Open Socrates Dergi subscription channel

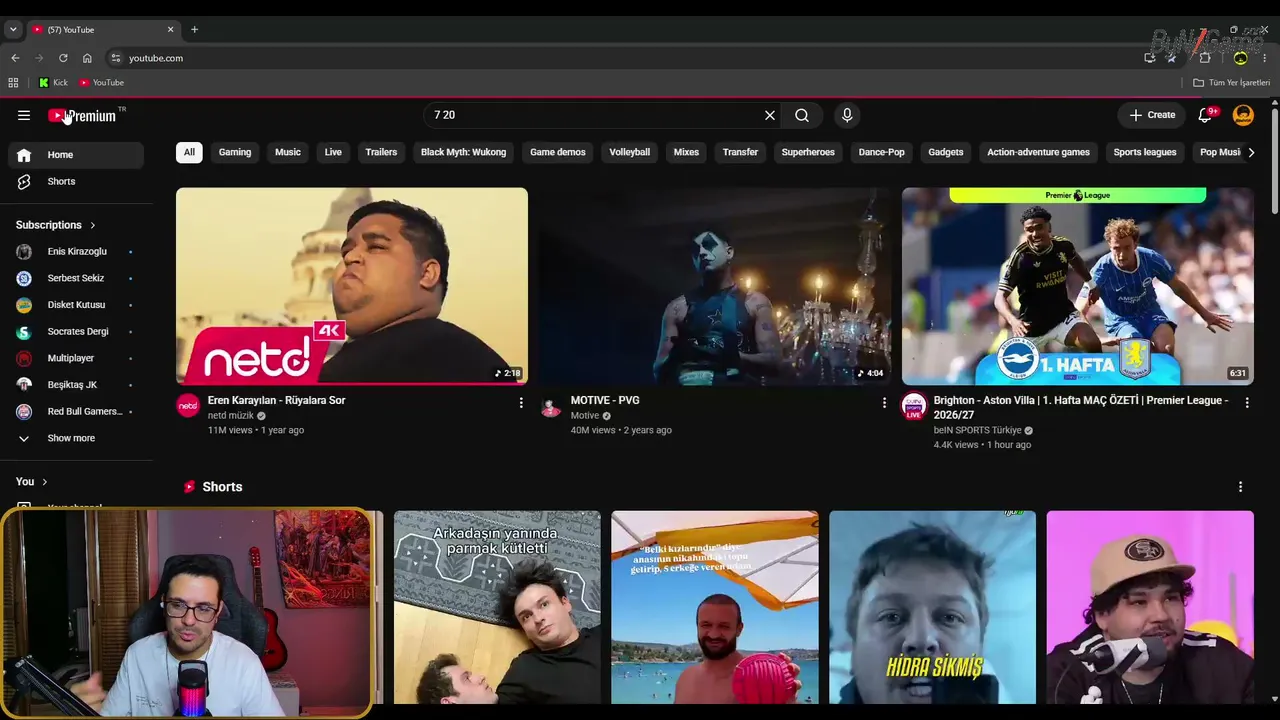point(76,332)
